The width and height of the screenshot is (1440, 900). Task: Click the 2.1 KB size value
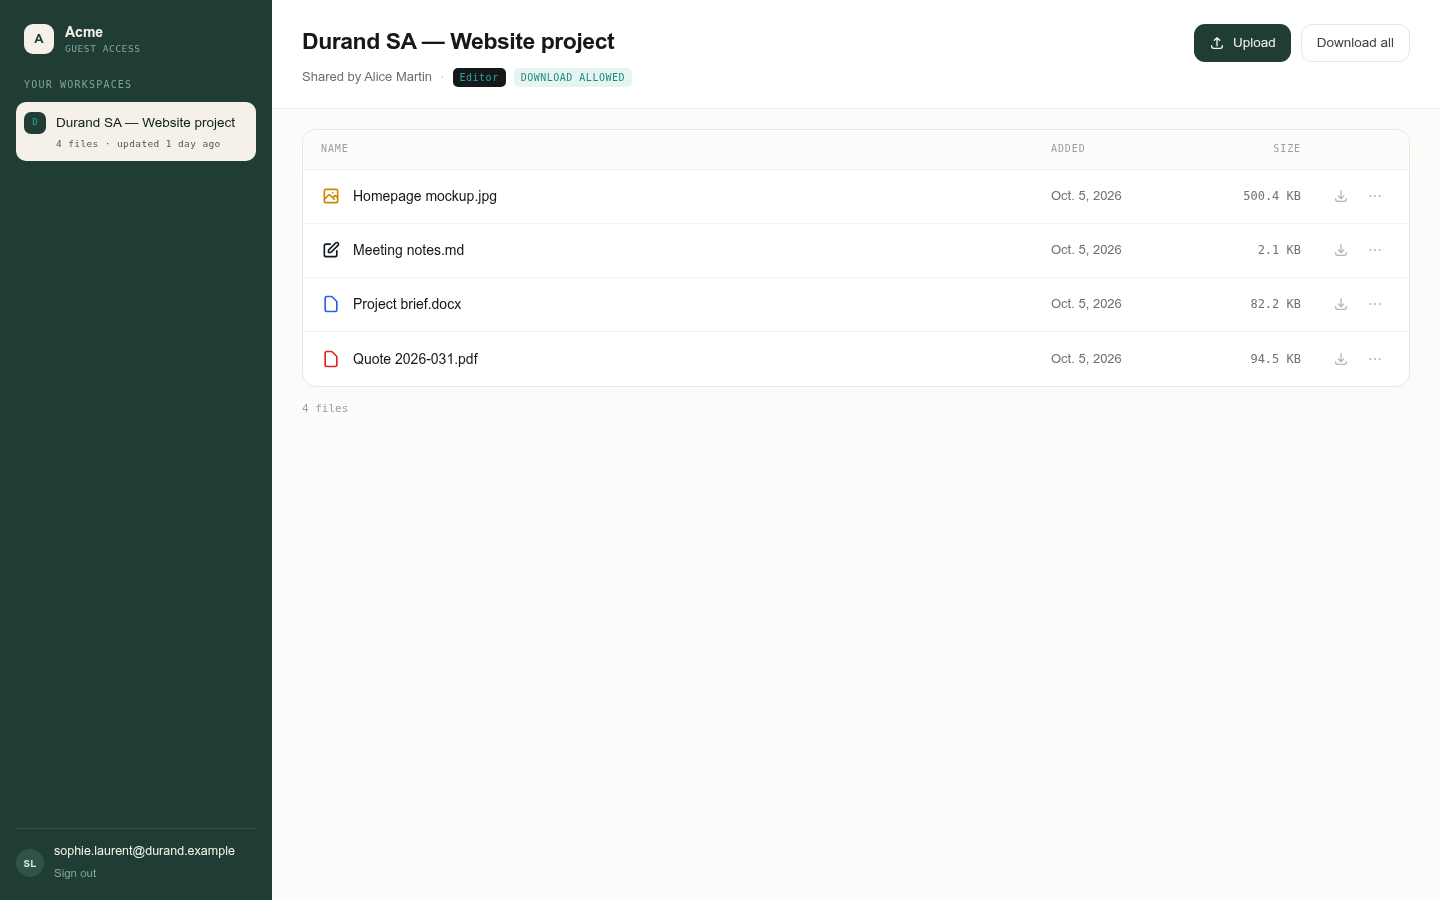1279,250
